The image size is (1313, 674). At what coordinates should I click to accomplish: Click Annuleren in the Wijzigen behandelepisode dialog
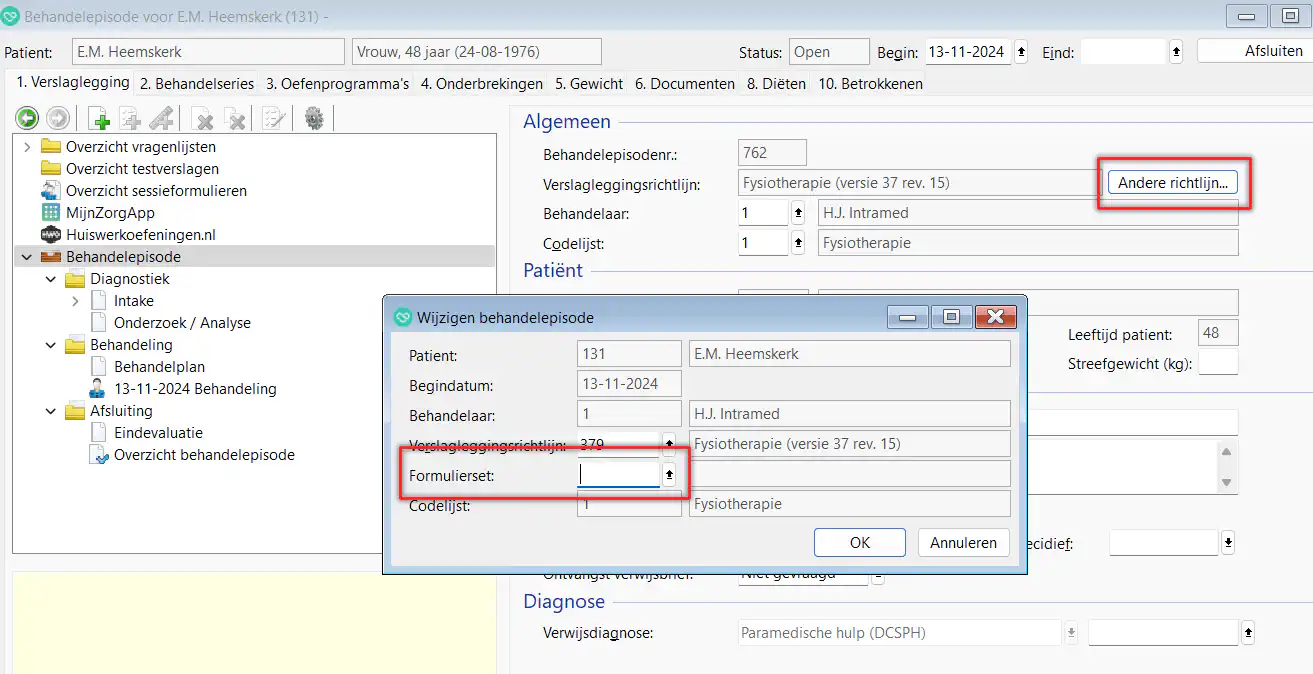[x=964, y=543]
